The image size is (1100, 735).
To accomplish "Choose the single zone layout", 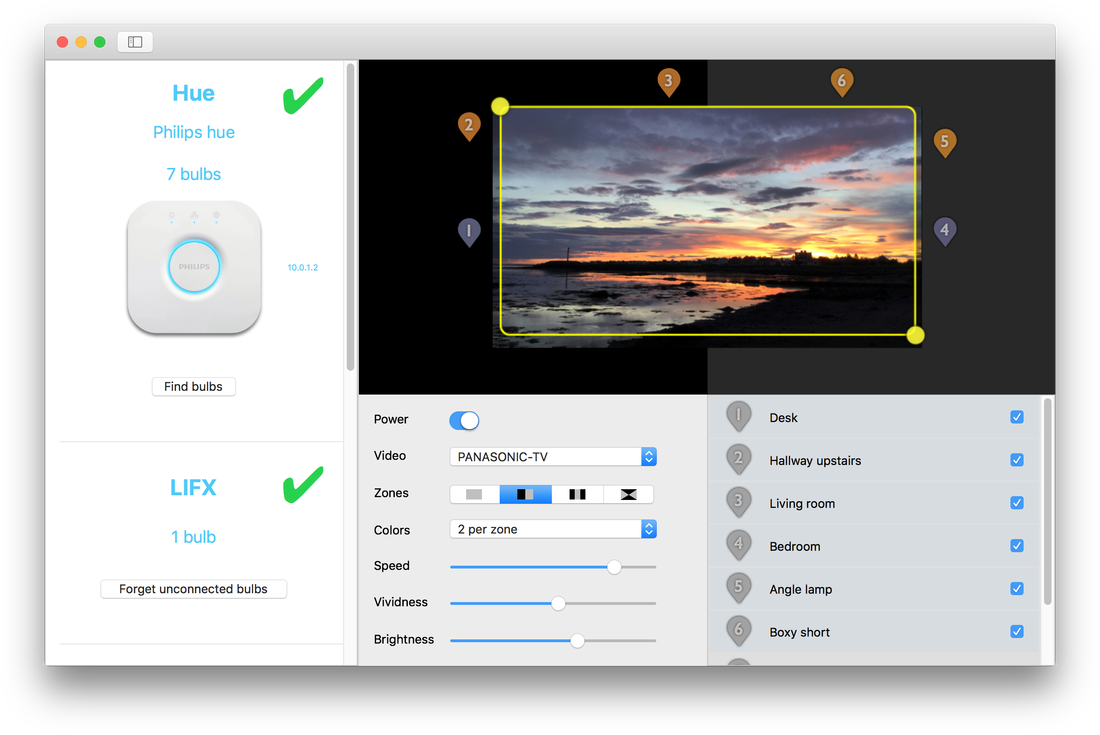I will 474,494.
